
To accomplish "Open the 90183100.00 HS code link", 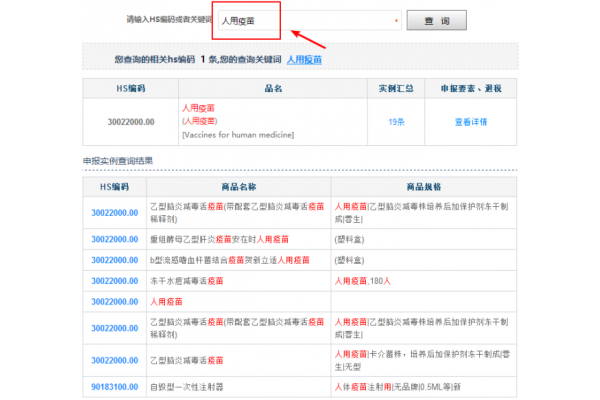I will (x=114, y=385).
